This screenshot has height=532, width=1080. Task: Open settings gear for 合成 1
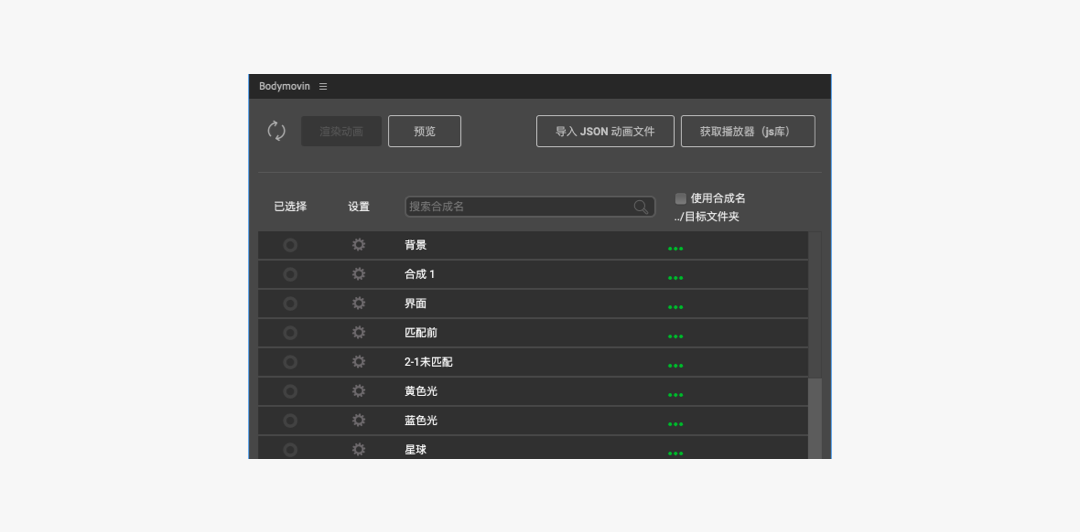pos(358,274)
